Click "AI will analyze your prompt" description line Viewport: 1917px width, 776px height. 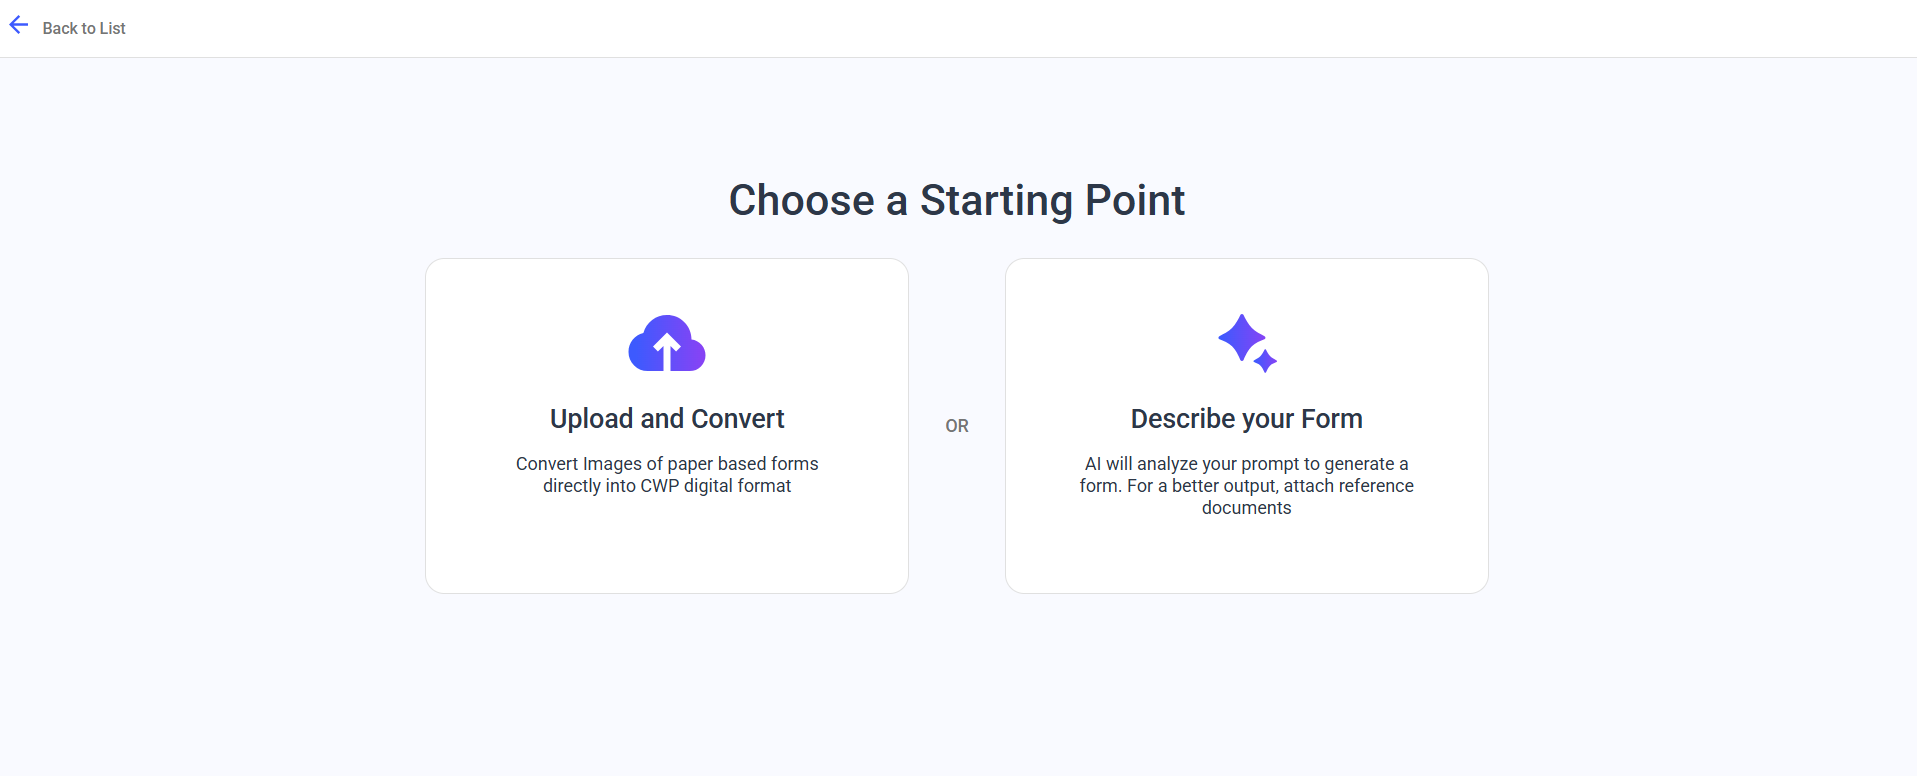(1246, 463)
